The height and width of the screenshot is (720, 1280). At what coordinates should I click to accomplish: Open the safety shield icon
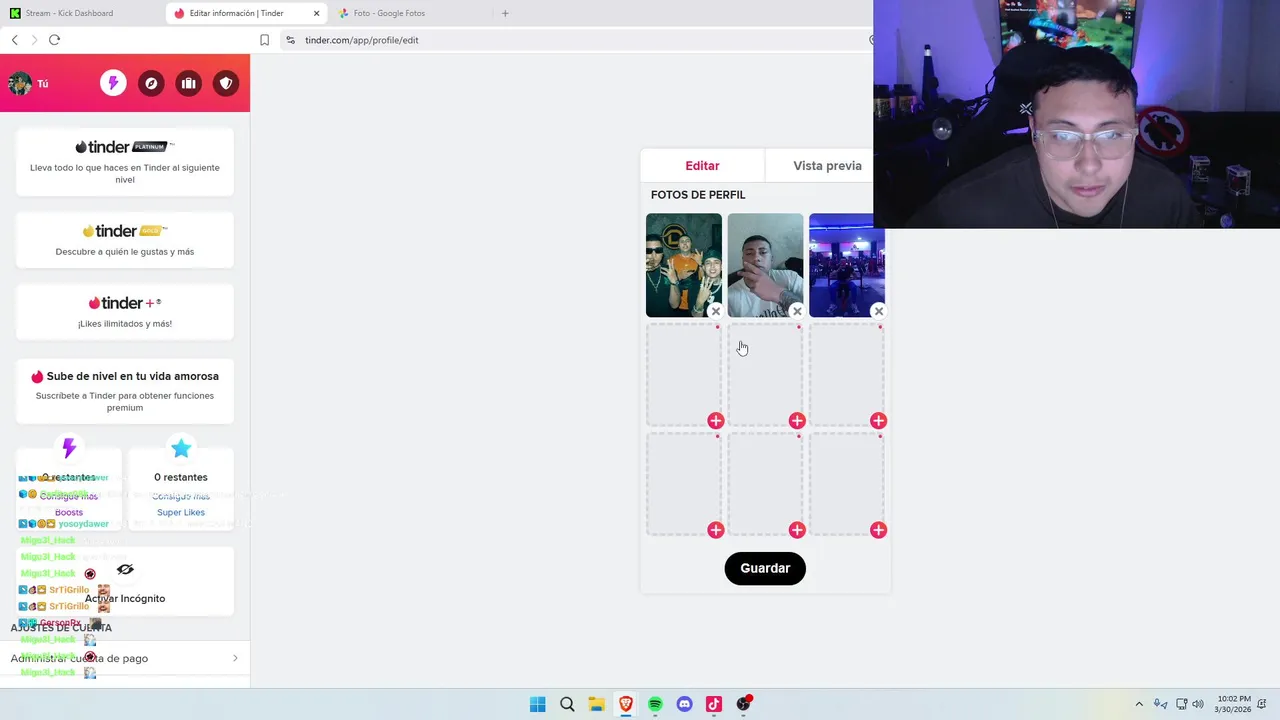(226, 83)
